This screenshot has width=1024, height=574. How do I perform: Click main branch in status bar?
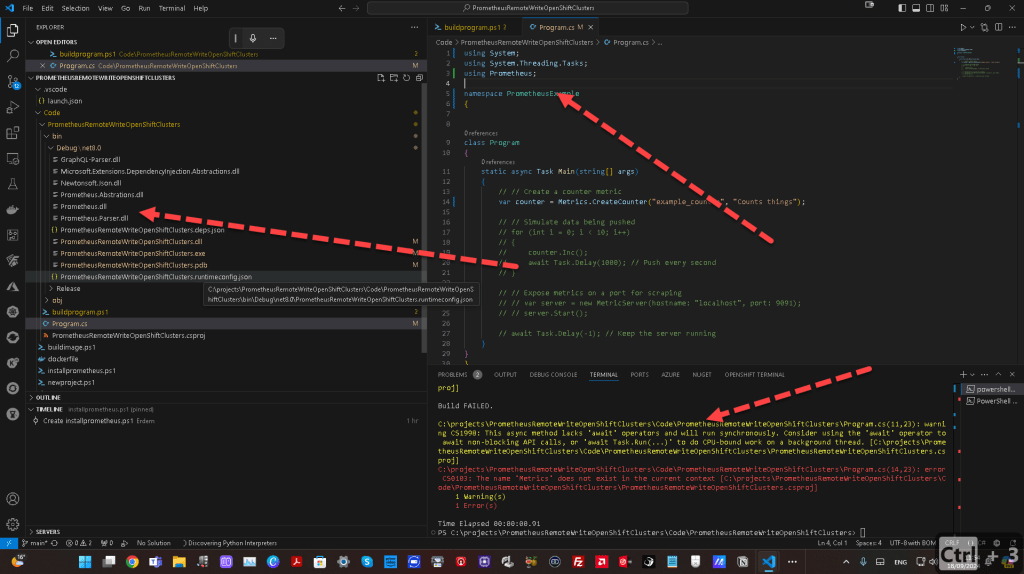35,543
